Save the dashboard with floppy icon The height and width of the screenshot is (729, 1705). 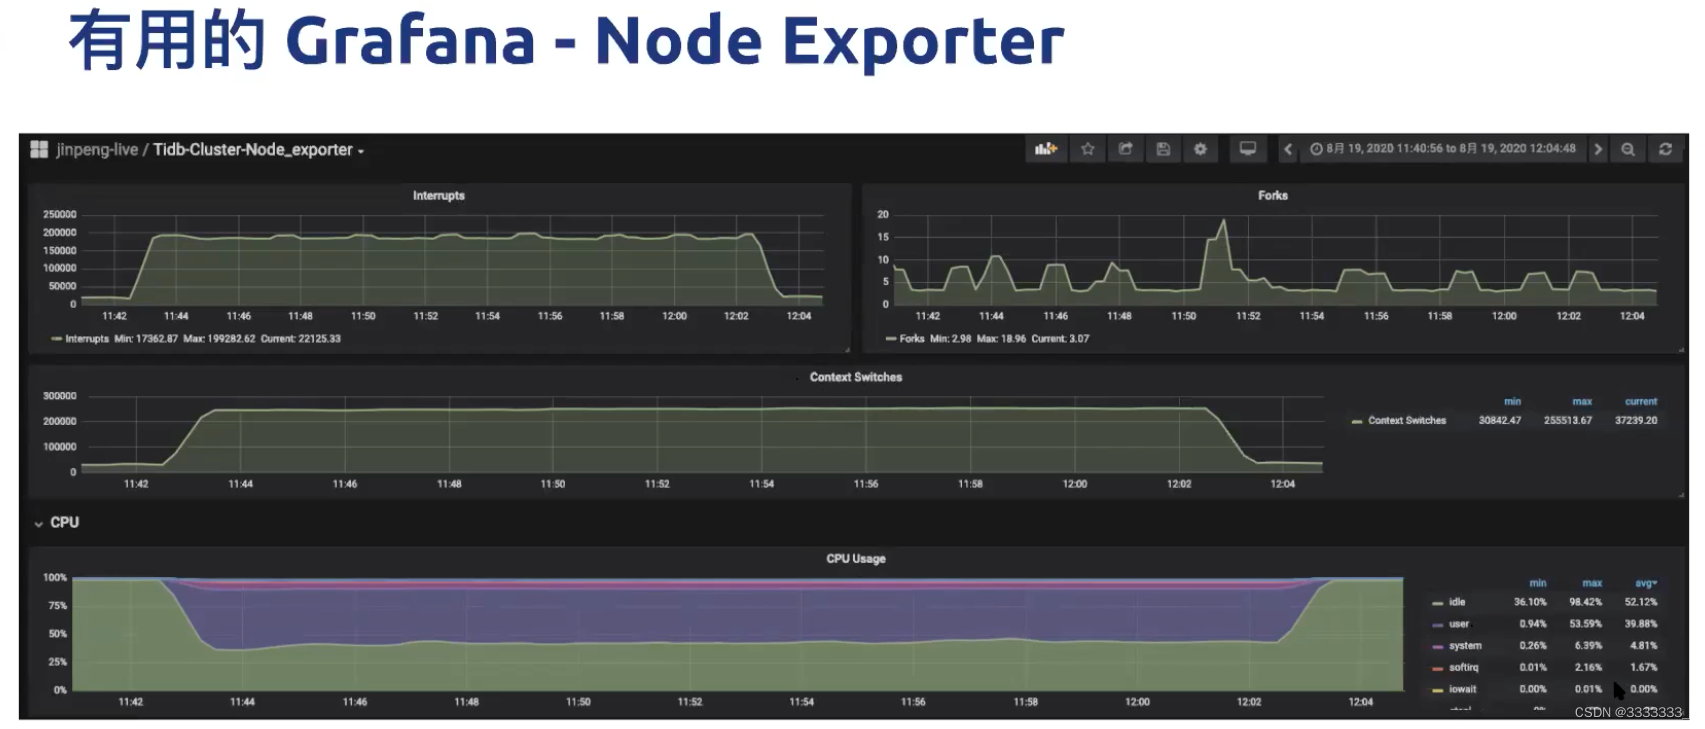tap(1163, 149)
